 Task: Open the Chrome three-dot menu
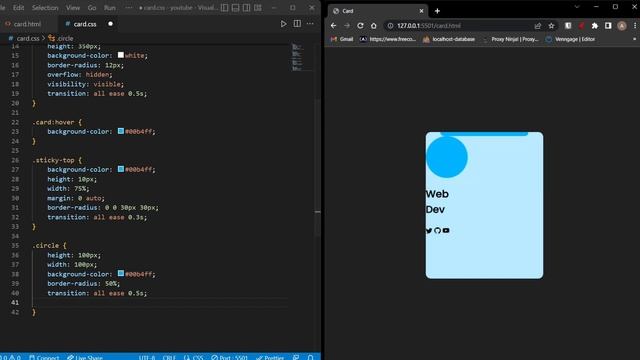635,25
